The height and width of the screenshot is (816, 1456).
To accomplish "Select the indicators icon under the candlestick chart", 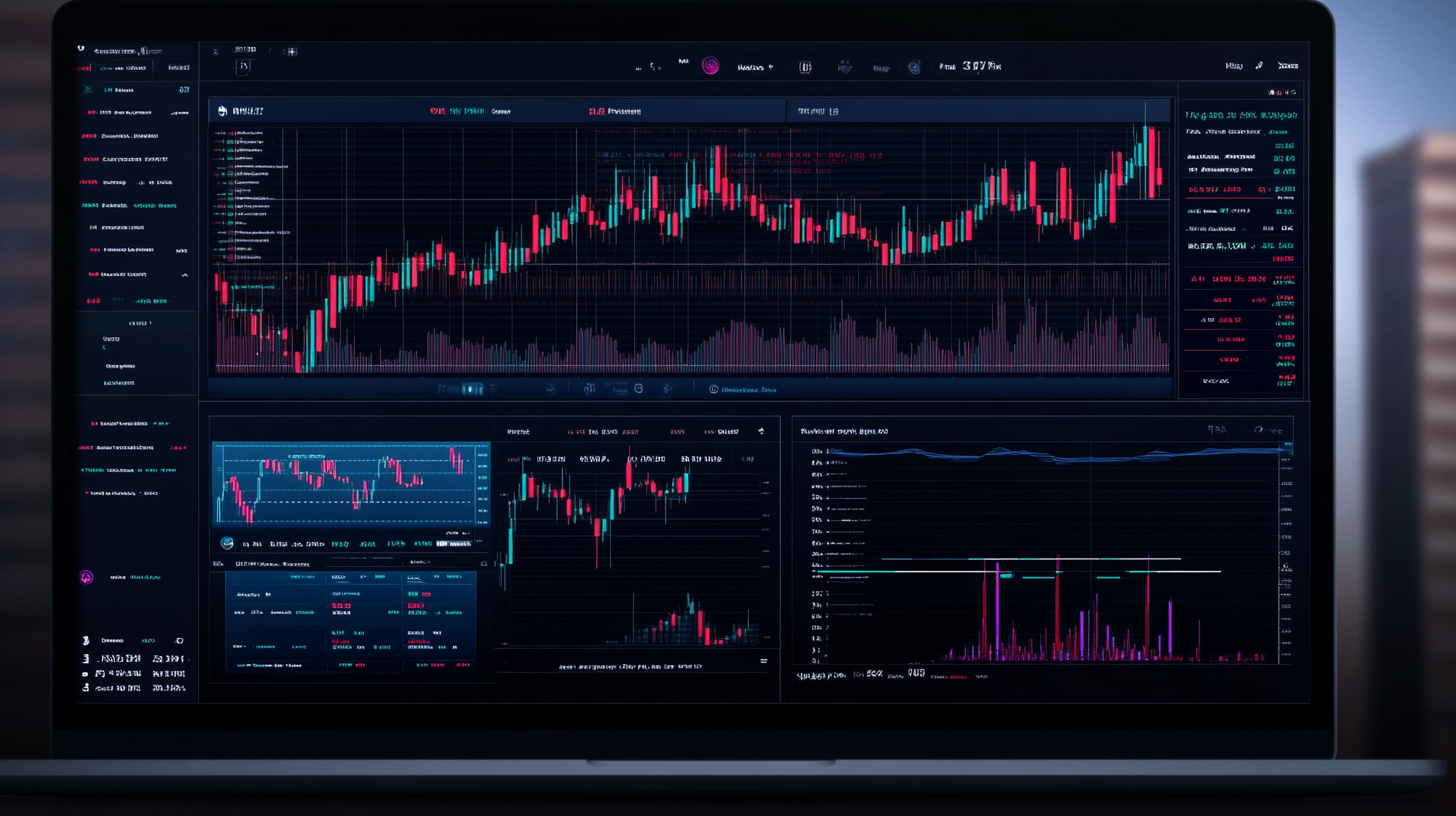I will tap(588, 389).
